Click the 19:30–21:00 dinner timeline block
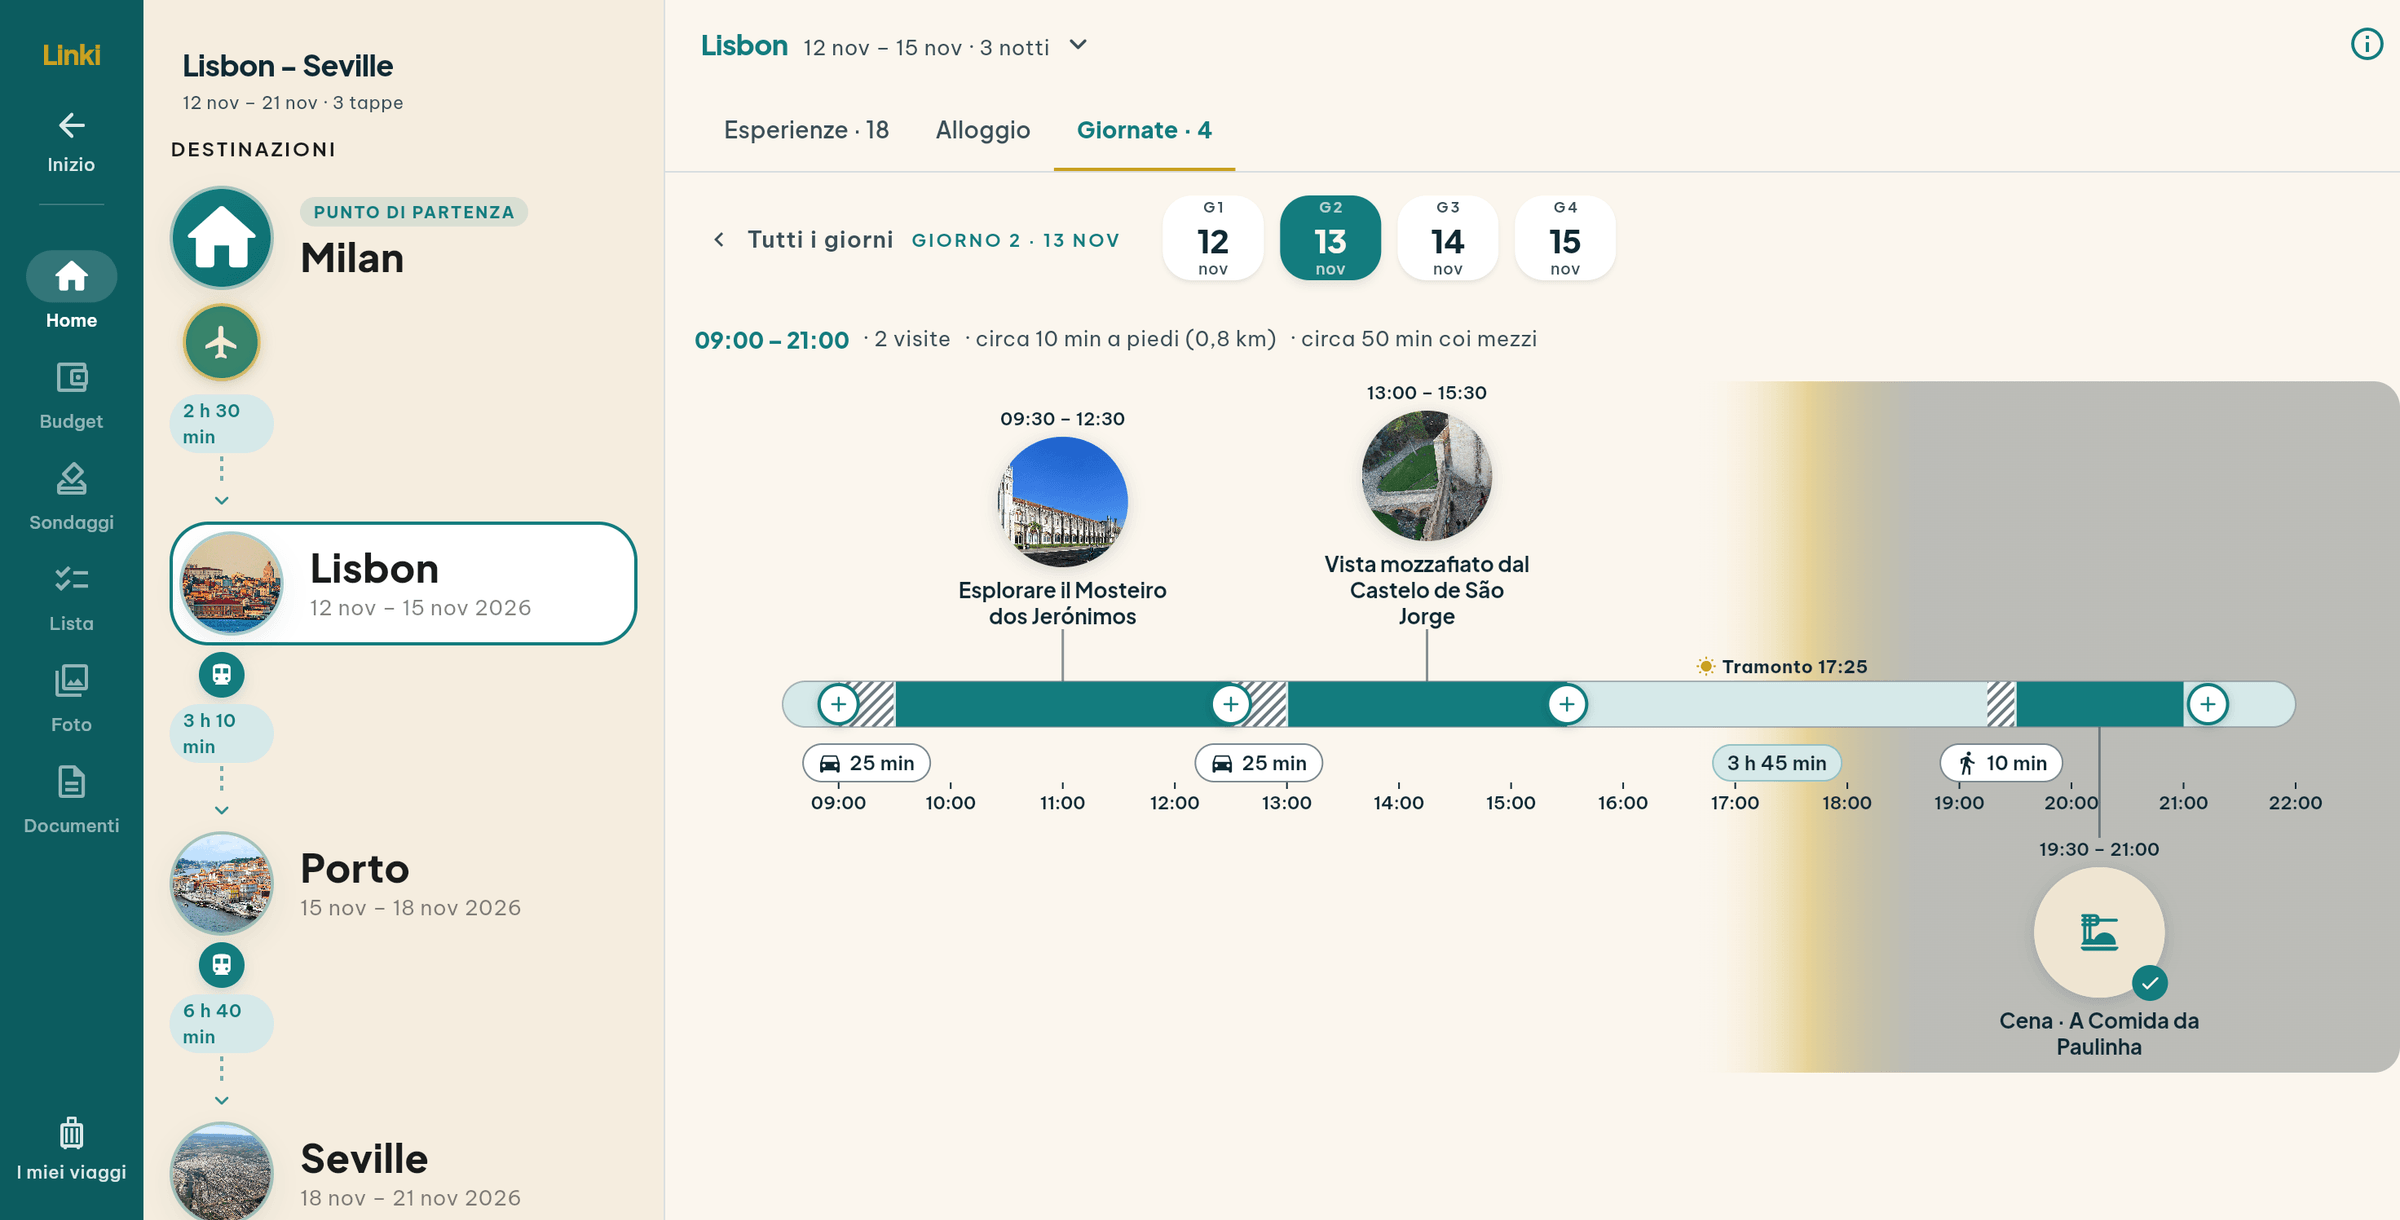The image size is (2400, 1220). tap(2099, 704)
